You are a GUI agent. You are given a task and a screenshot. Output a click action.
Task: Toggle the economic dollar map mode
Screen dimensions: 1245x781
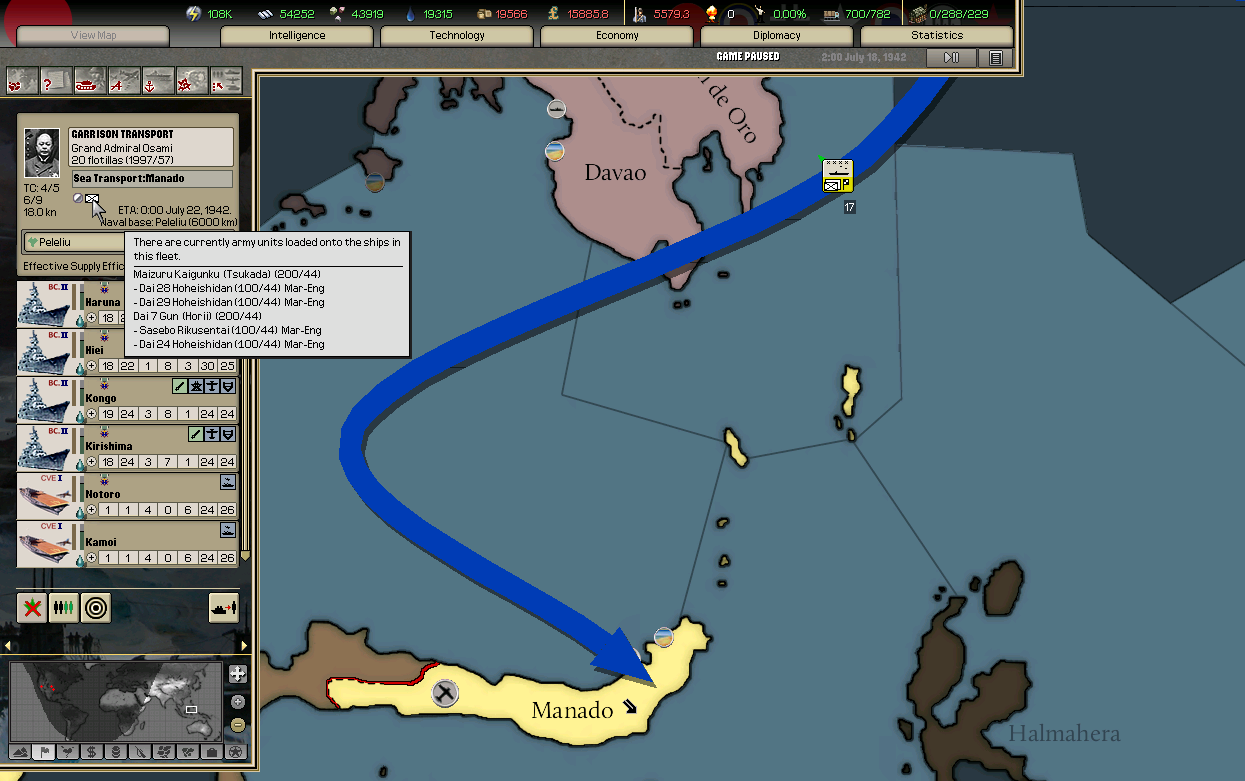click(x=92, y=751)
